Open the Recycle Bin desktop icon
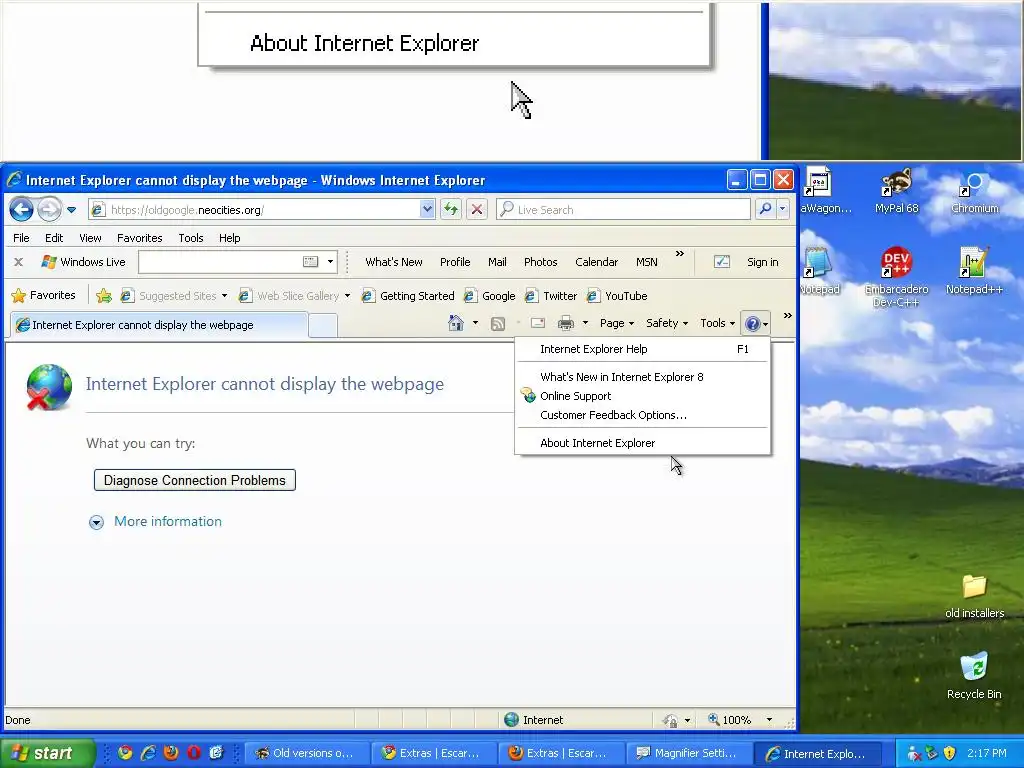Image resolution: width=1024 pixels, height=768 pixels. click(974, 675)
